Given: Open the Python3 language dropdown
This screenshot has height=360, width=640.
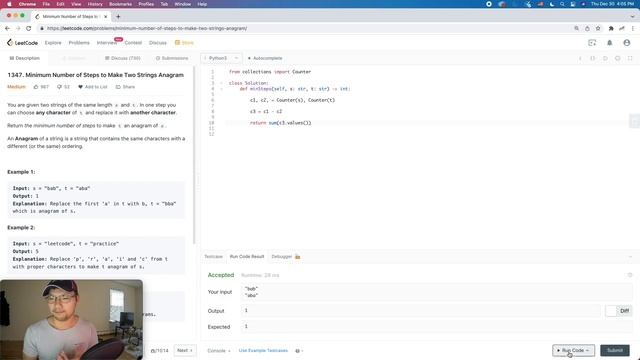Looking at the screenshot, I should coord(221,58).
